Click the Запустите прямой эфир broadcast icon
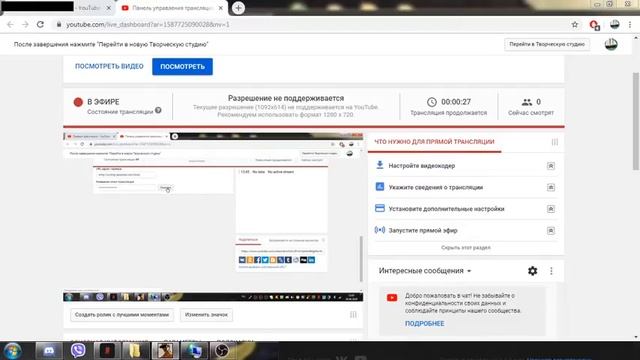640x360 pixels. click(380, 230)
